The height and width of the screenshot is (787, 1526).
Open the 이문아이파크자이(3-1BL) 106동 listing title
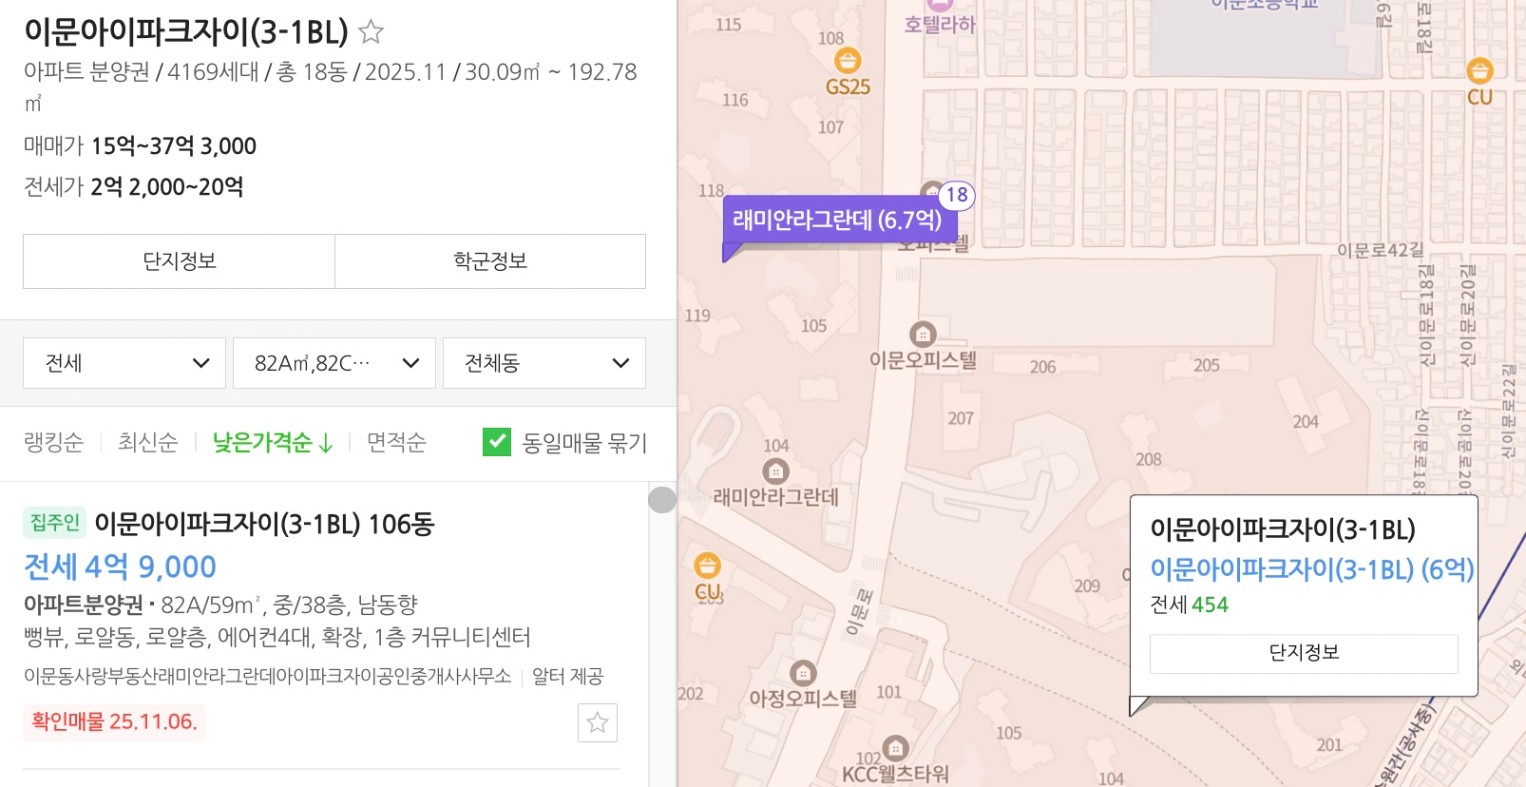click(264, 524)
